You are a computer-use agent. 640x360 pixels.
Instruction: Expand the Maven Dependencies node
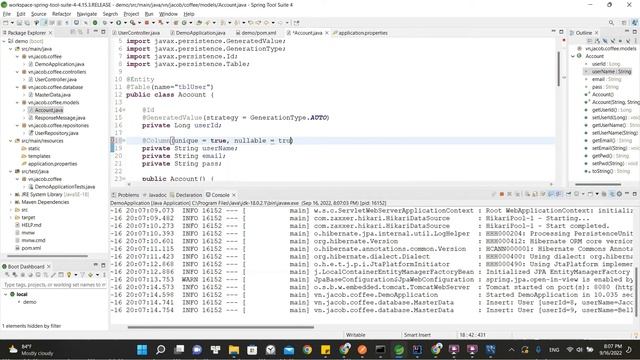tap(11, 202)
